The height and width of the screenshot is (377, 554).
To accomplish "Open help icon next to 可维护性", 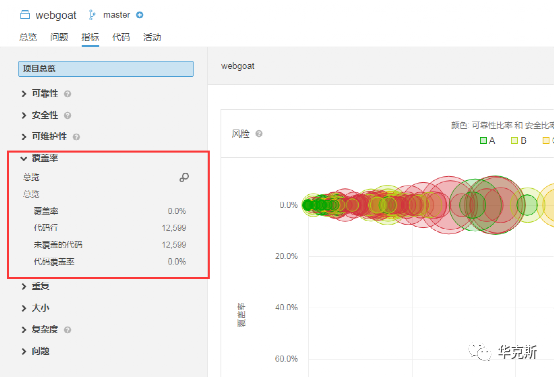I will coord(76,137).
